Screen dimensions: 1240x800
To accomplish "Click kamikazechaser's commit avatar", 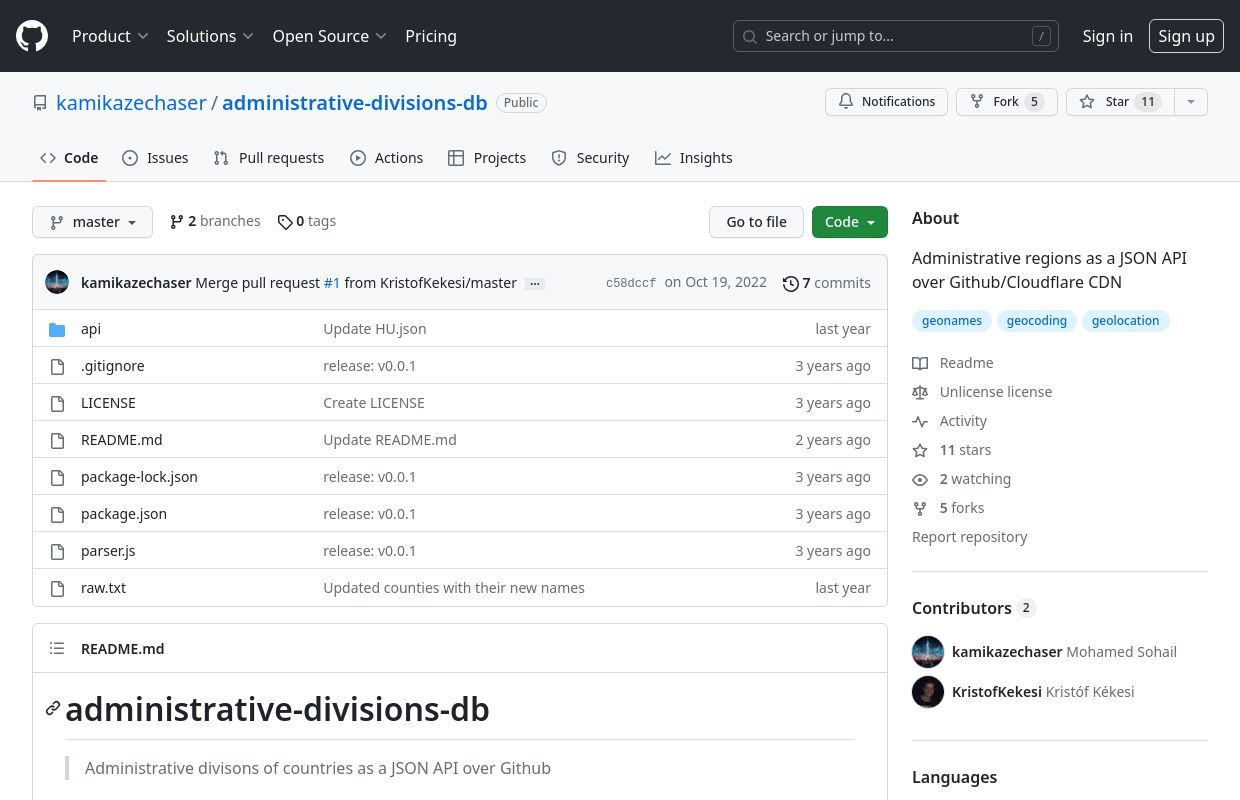I will coord(57,282).
